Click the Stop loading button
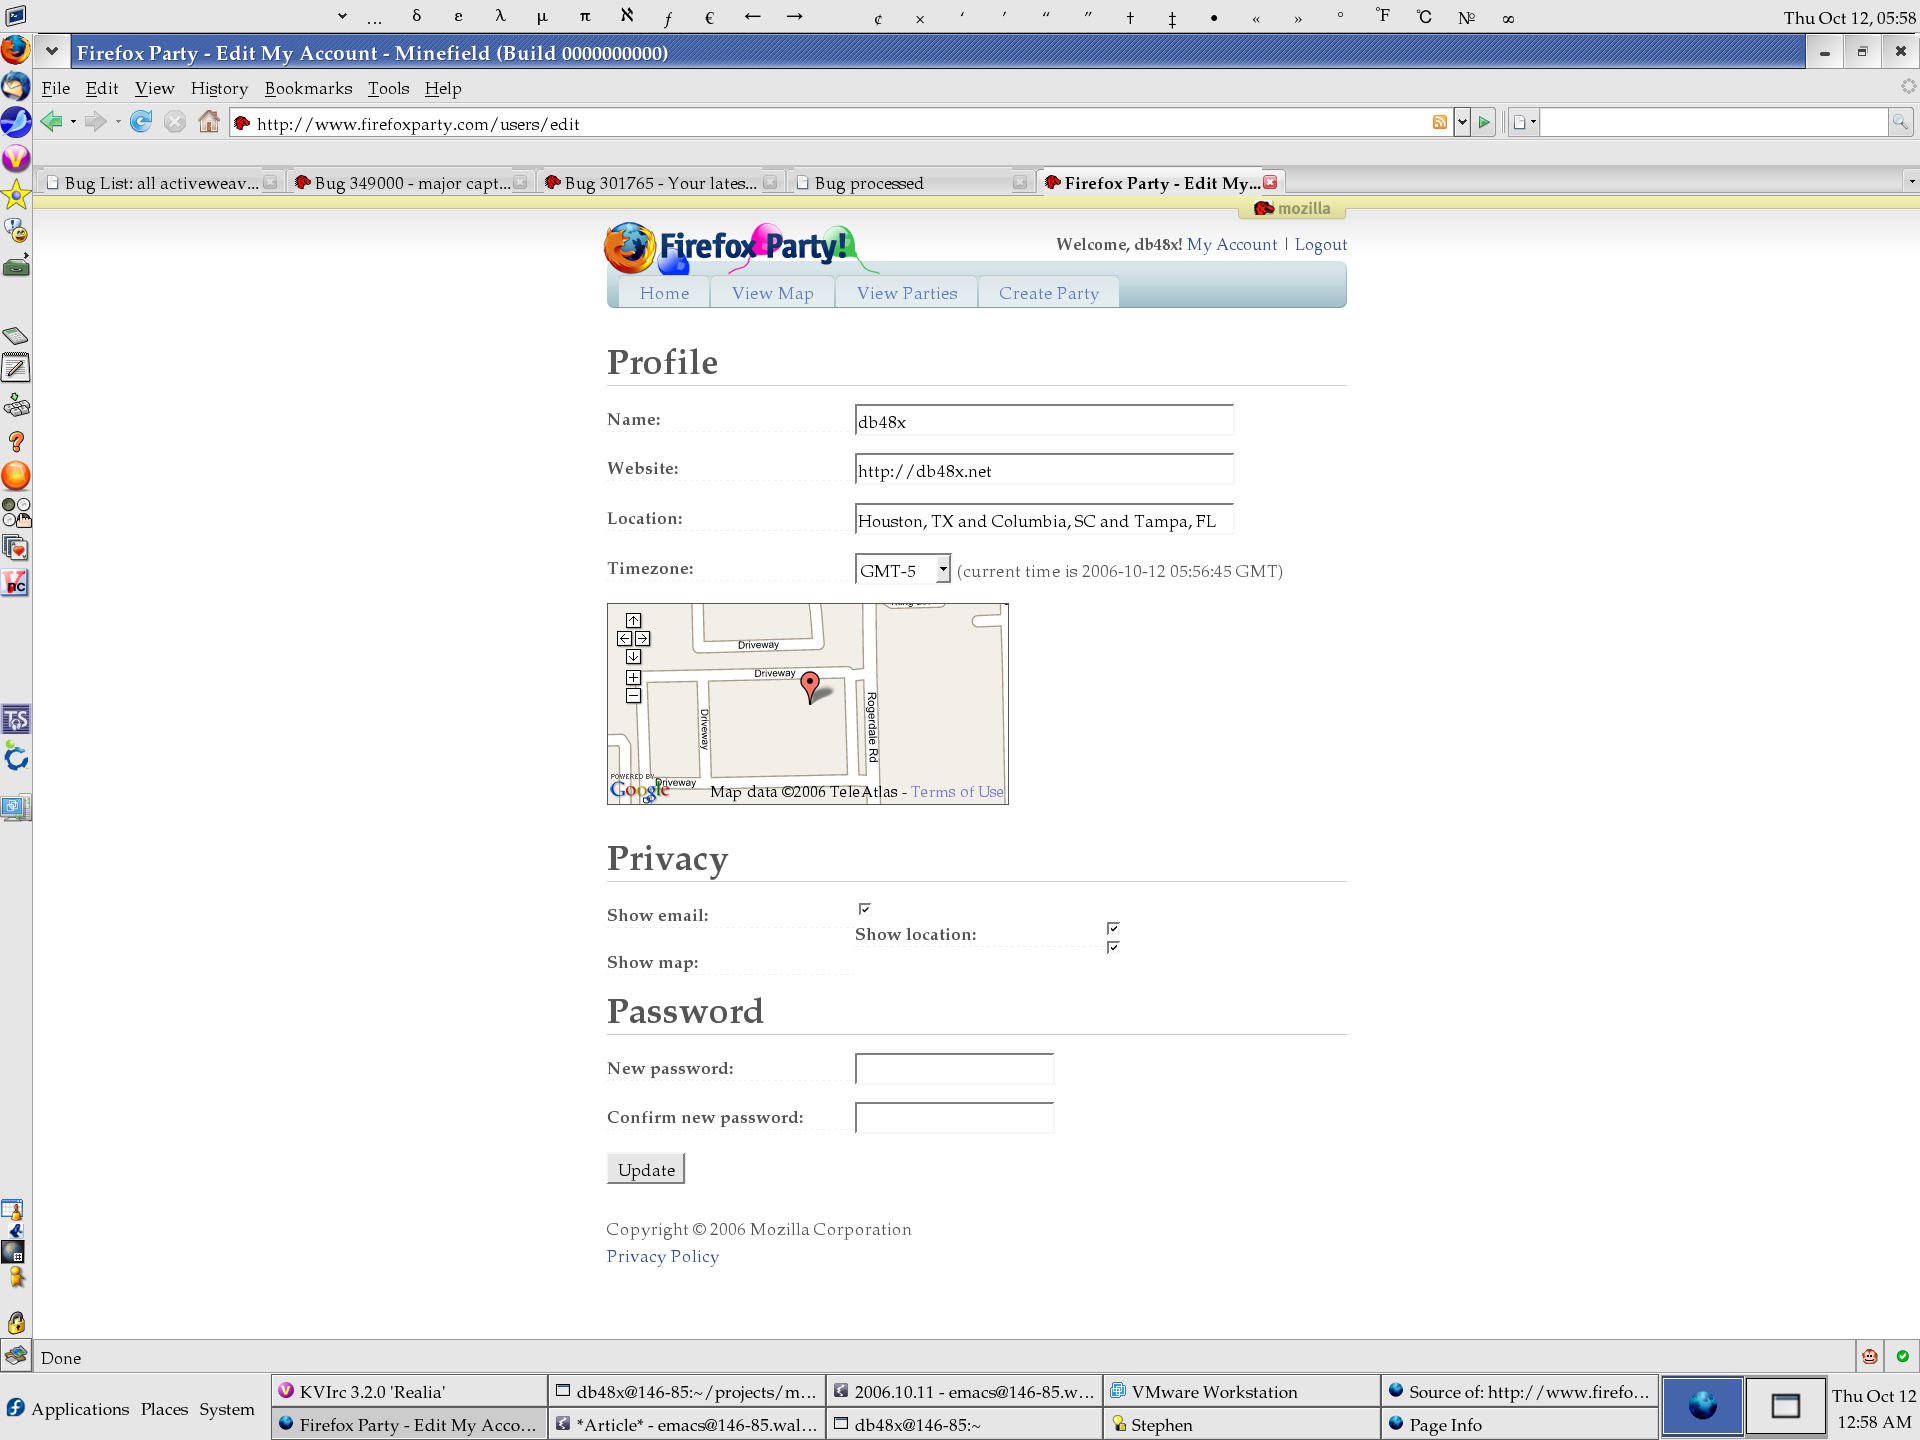This screenshot has height=1440, width=1920. click(x=175, y=122)
